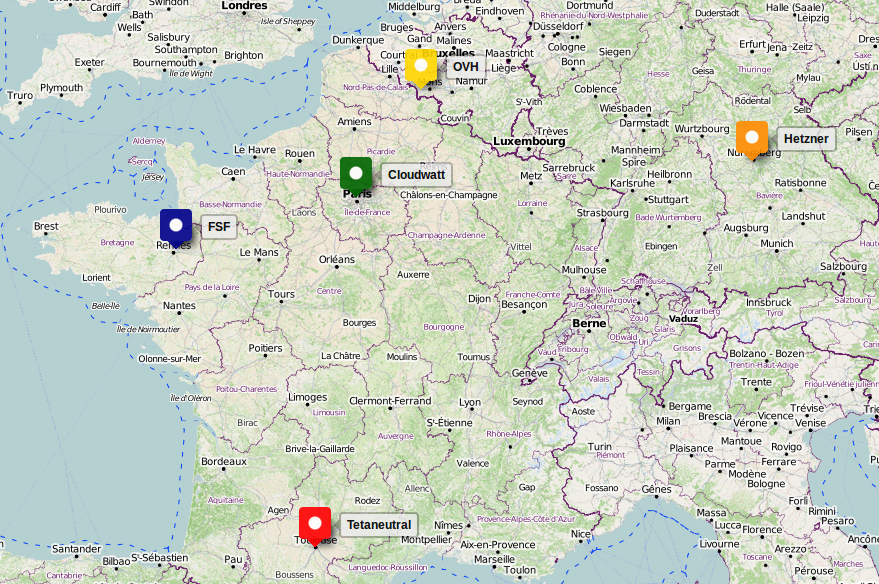Open the Tetaneutral marker label

tap(379, 525)
